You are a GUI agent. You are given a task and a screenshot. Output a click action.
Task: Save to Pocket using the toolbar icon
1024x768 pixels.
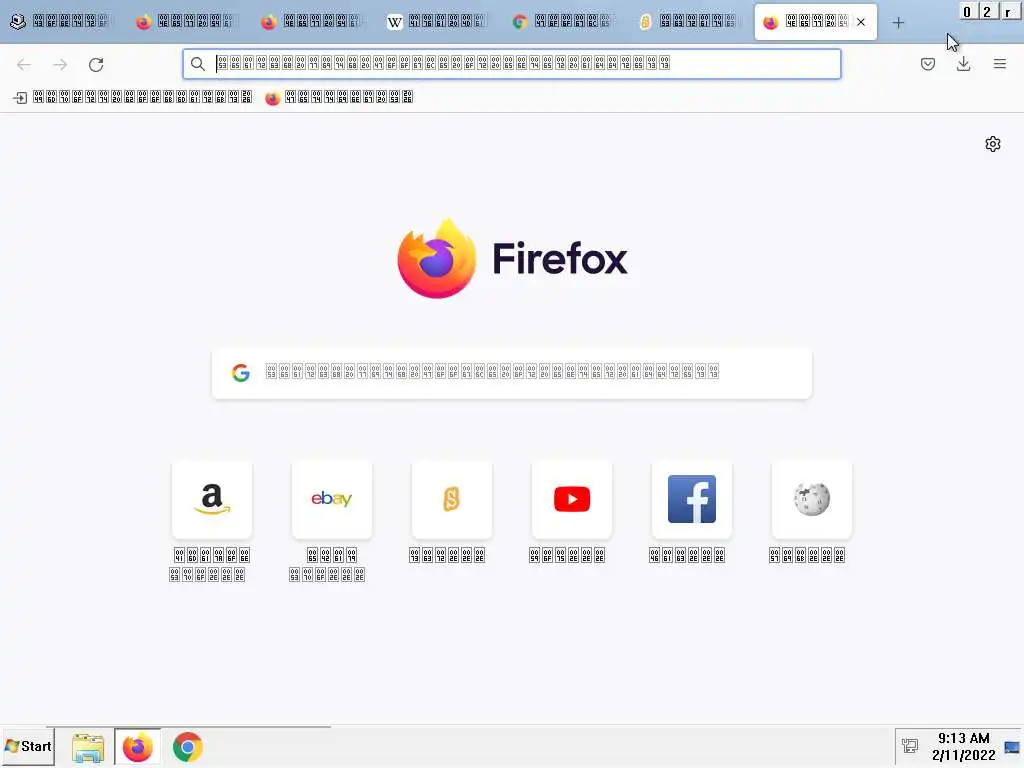pyautogui.click(x=927, y=63)
